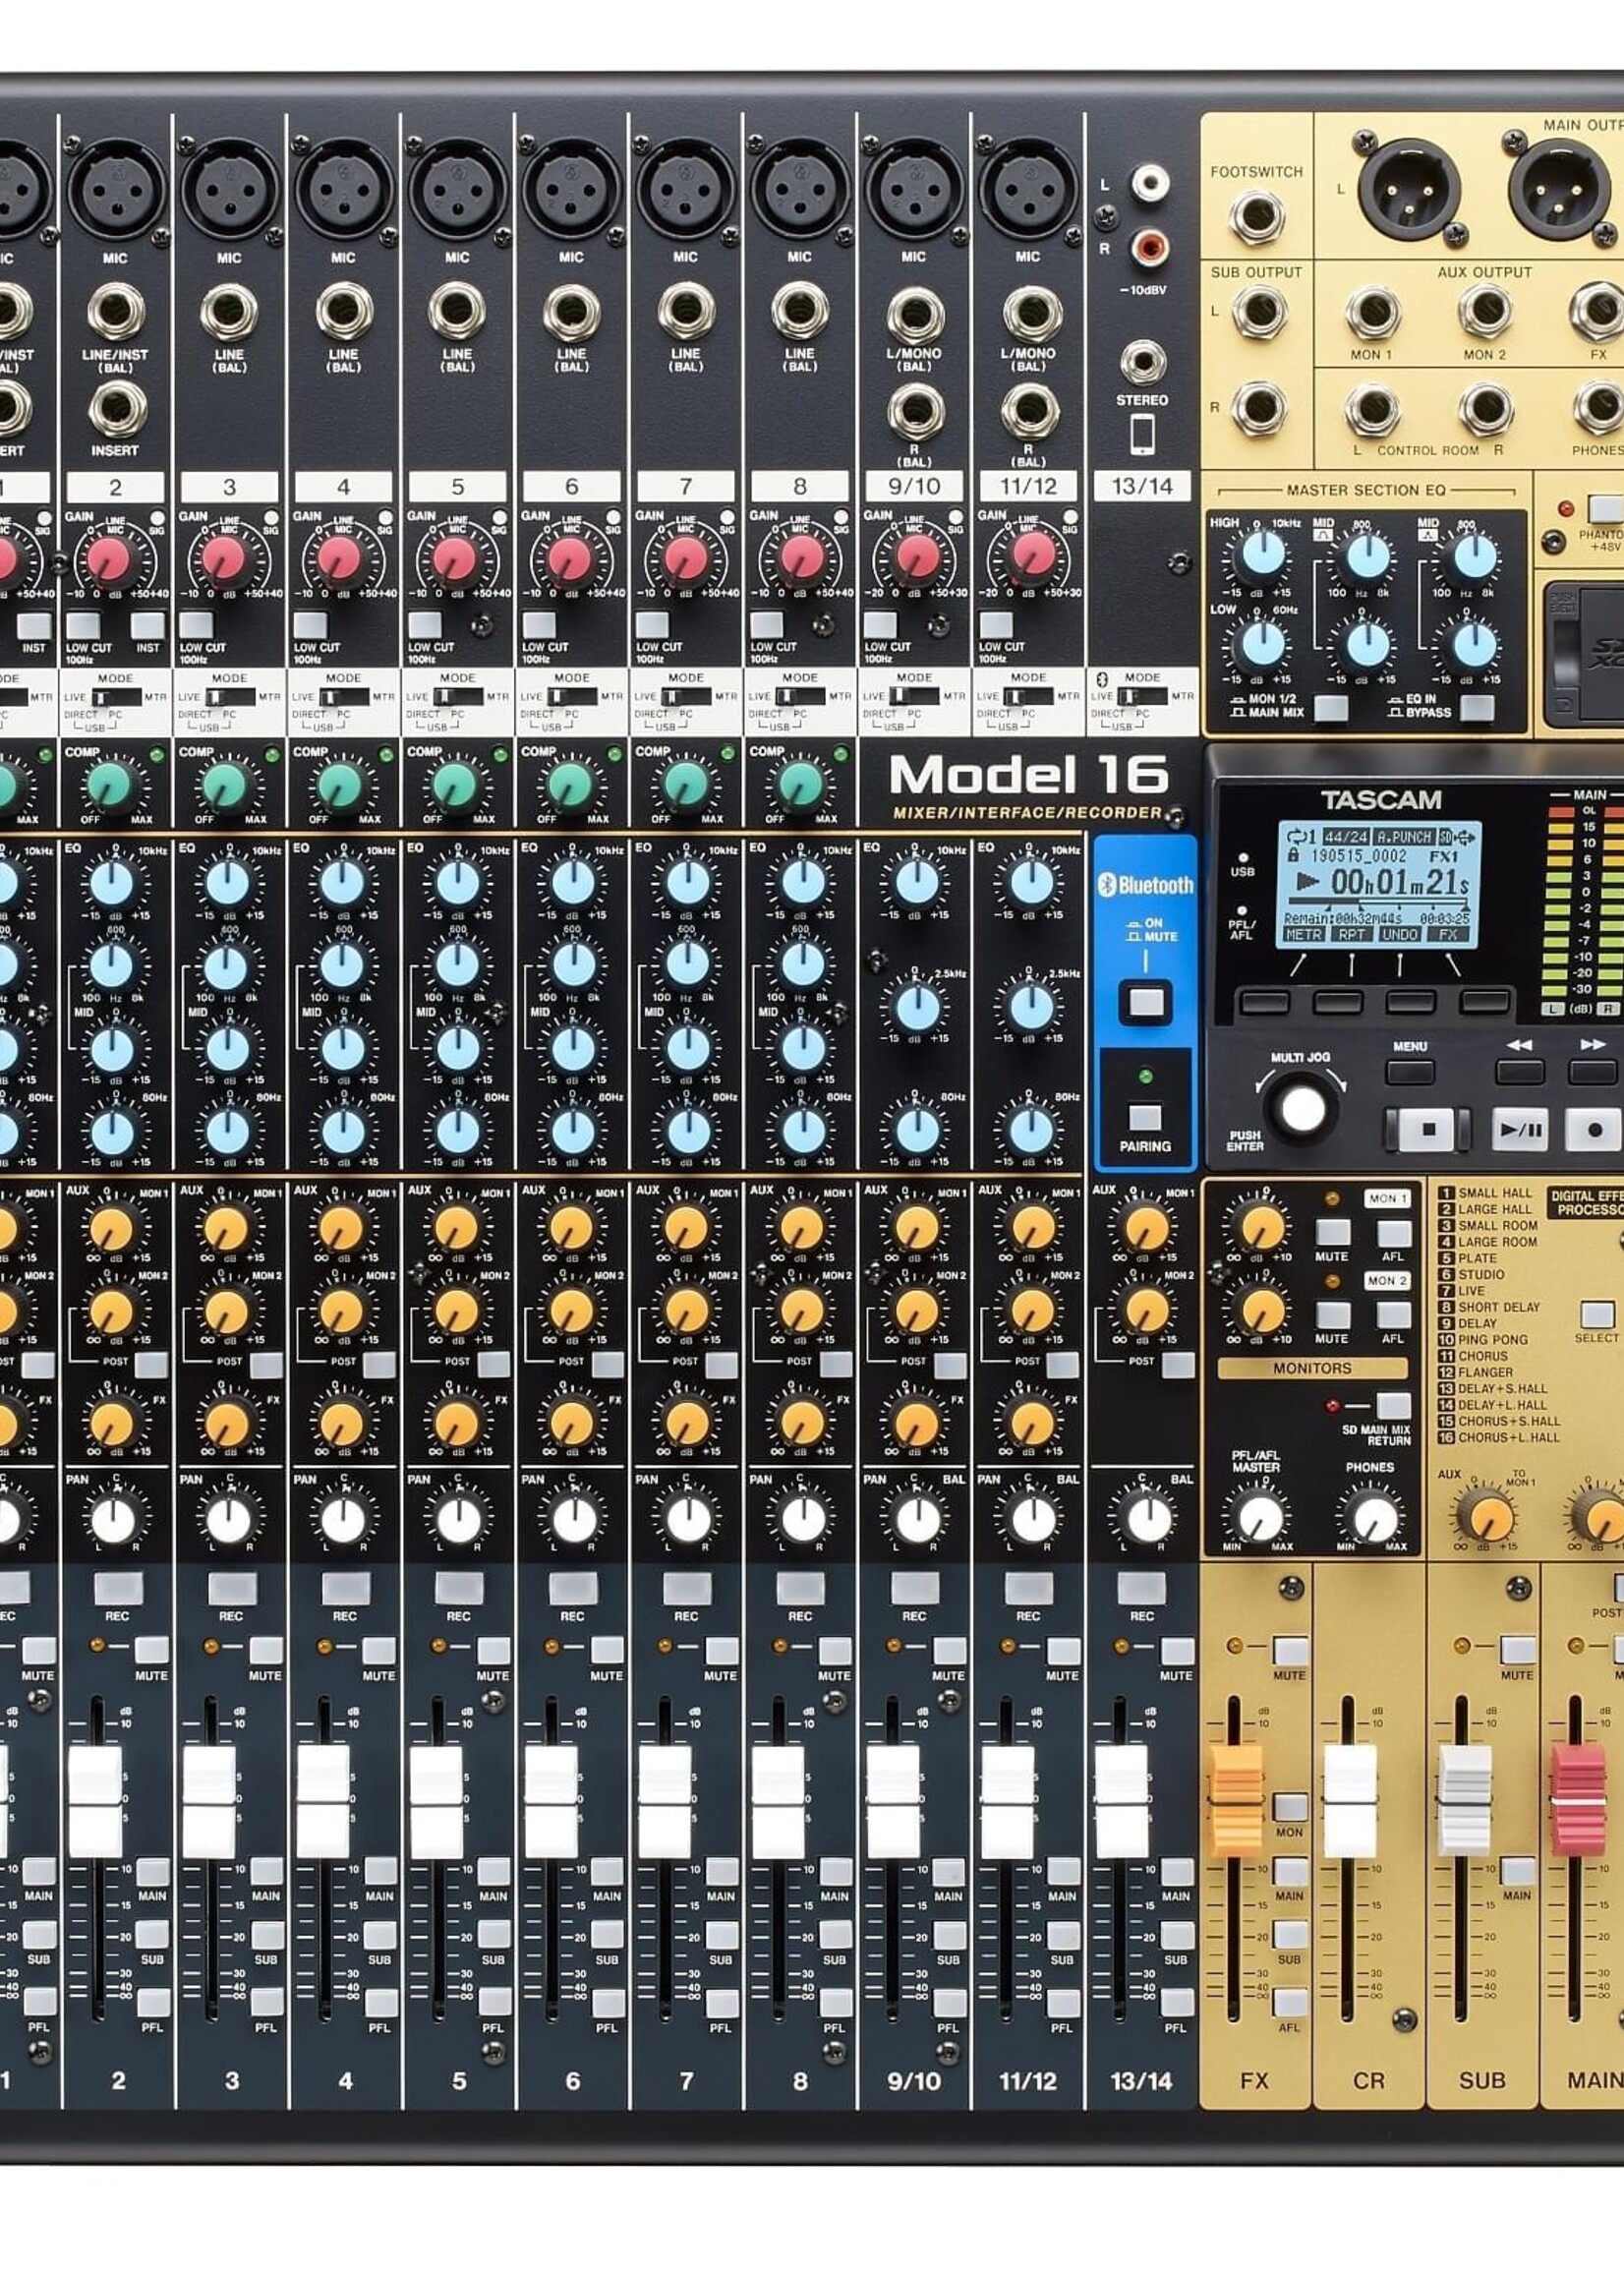Tap the AFL button for MON 1
Screen dimensions: 1624x2274
pyautogui.click(x=1394, y=1232)
